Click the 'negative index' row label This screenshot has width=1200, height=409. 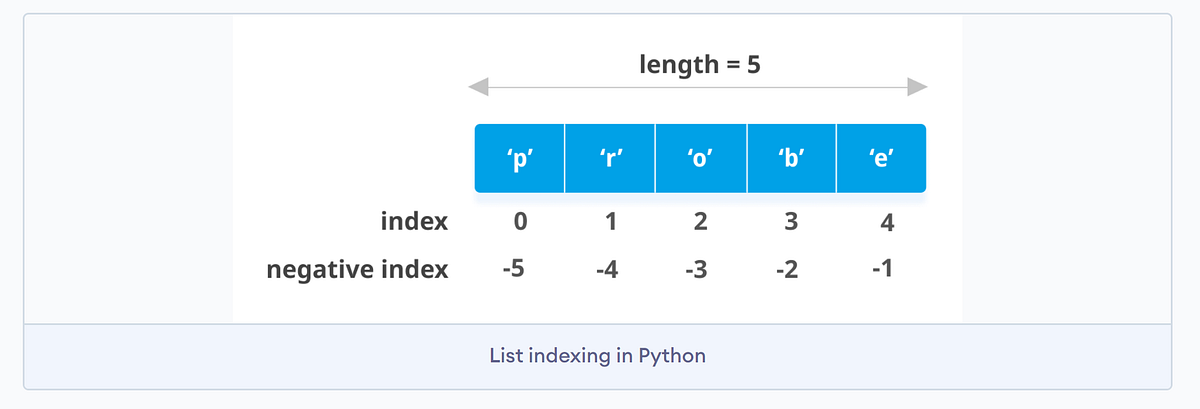[x=357, y=270]
